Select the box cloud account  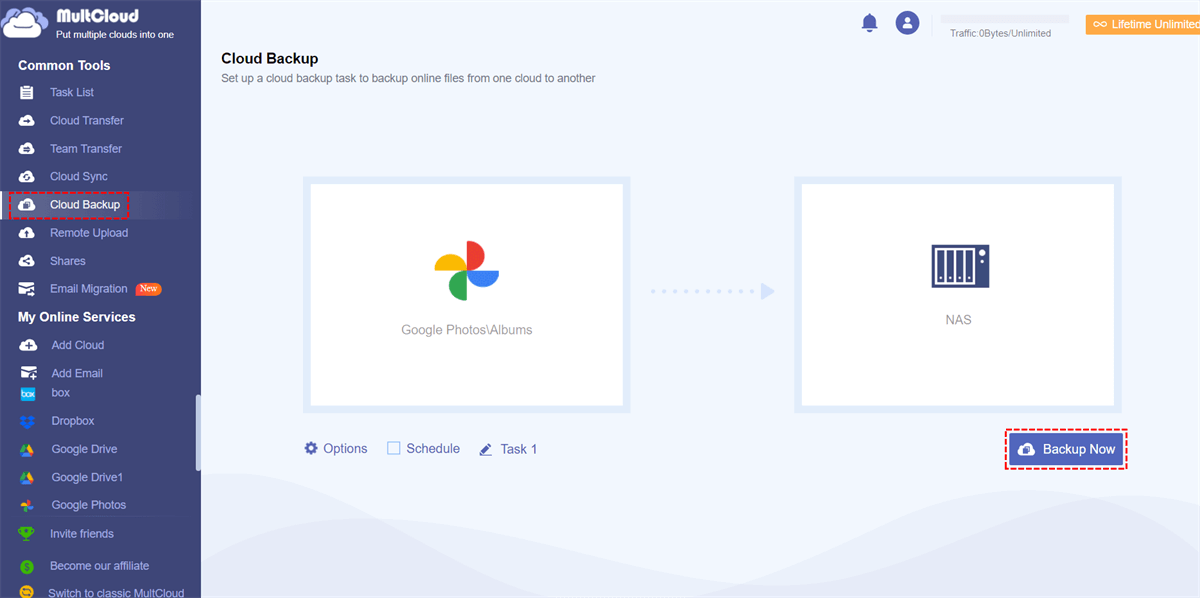tap(61, 393)
